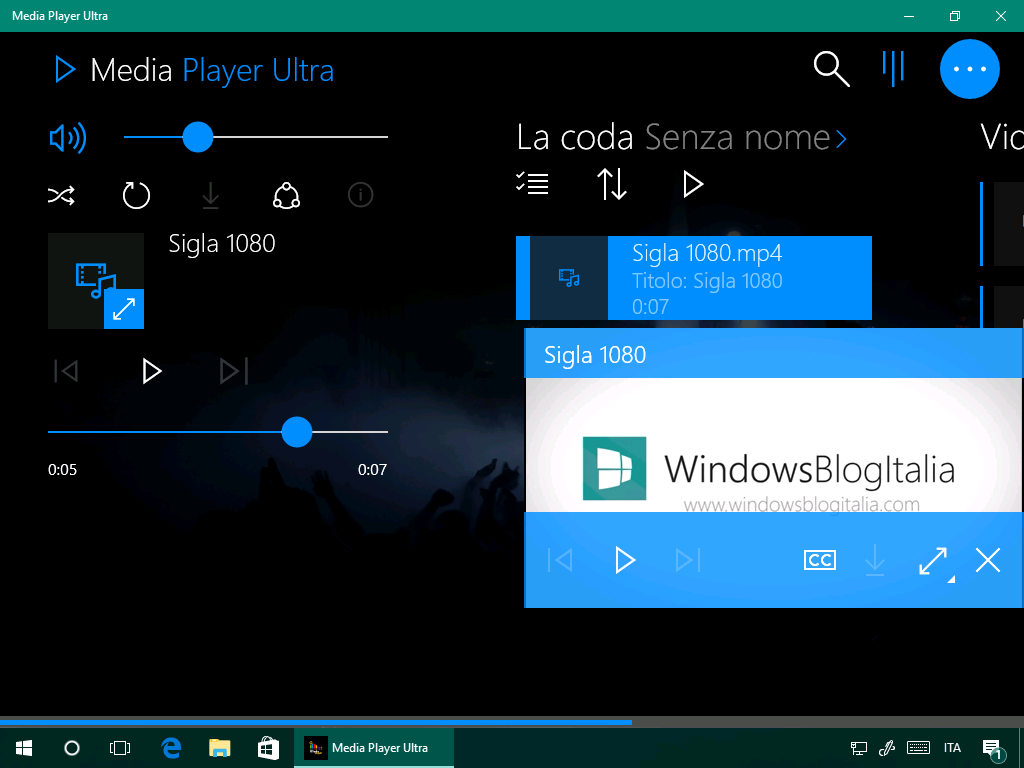
Task: Adjust the volume slider handle
Action: 197,137
